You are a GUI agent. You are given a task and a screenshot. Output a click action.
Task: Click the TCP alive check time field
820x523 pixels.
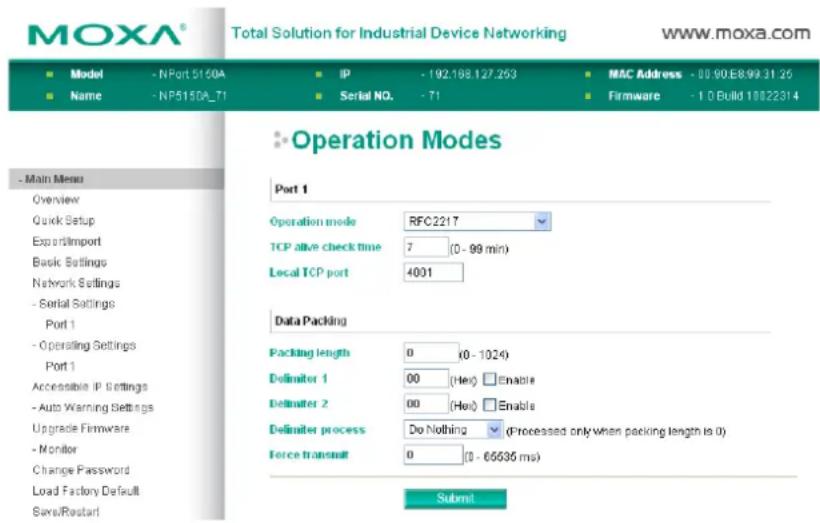coord(426,247)
